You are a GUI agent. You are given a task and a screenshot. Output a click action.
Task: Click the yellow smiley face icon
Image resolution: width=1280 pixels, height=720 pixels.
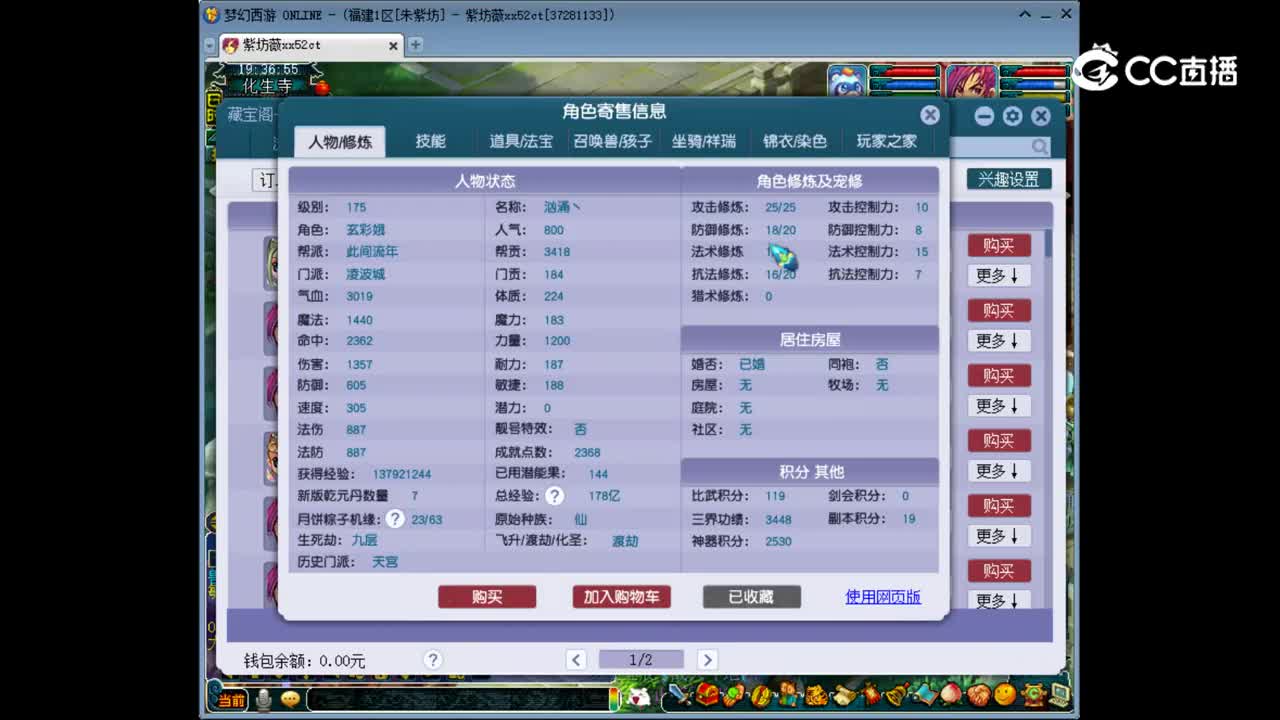point(1005,694)
